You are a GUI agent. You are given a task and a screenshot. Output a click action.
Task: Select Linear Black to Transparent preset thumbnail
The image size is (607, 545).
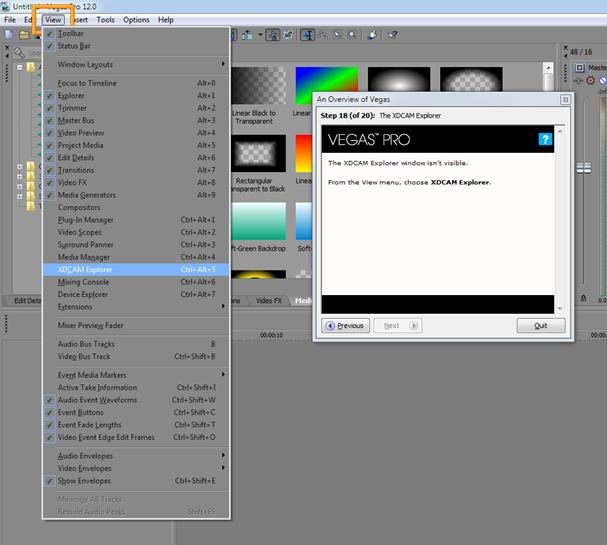259,86
